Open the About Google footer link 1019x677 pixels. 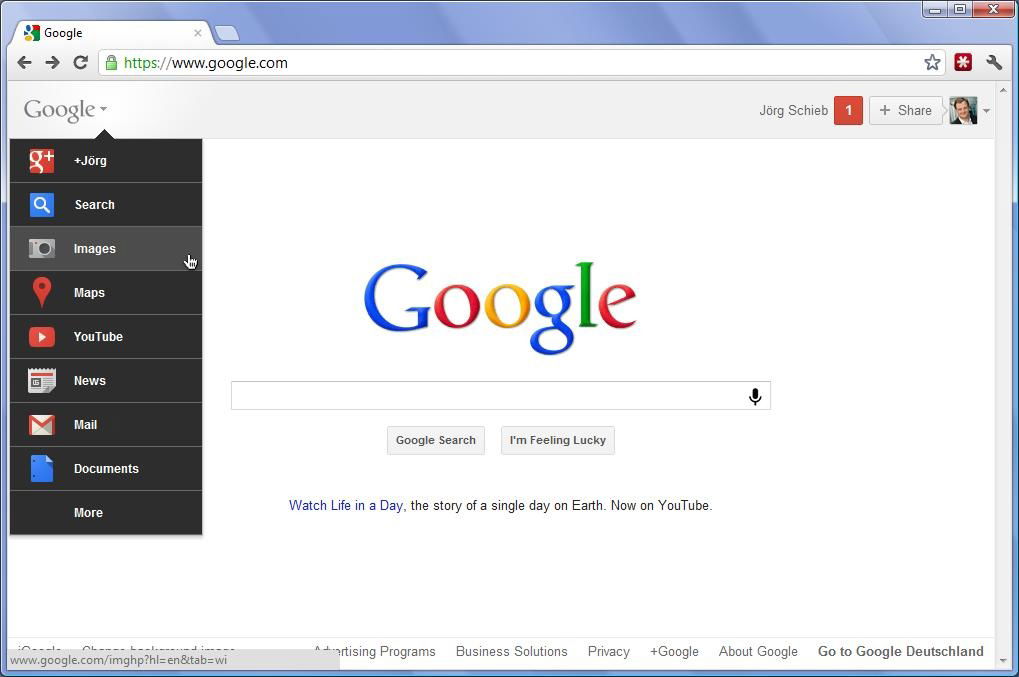click(x=758, y=652)
